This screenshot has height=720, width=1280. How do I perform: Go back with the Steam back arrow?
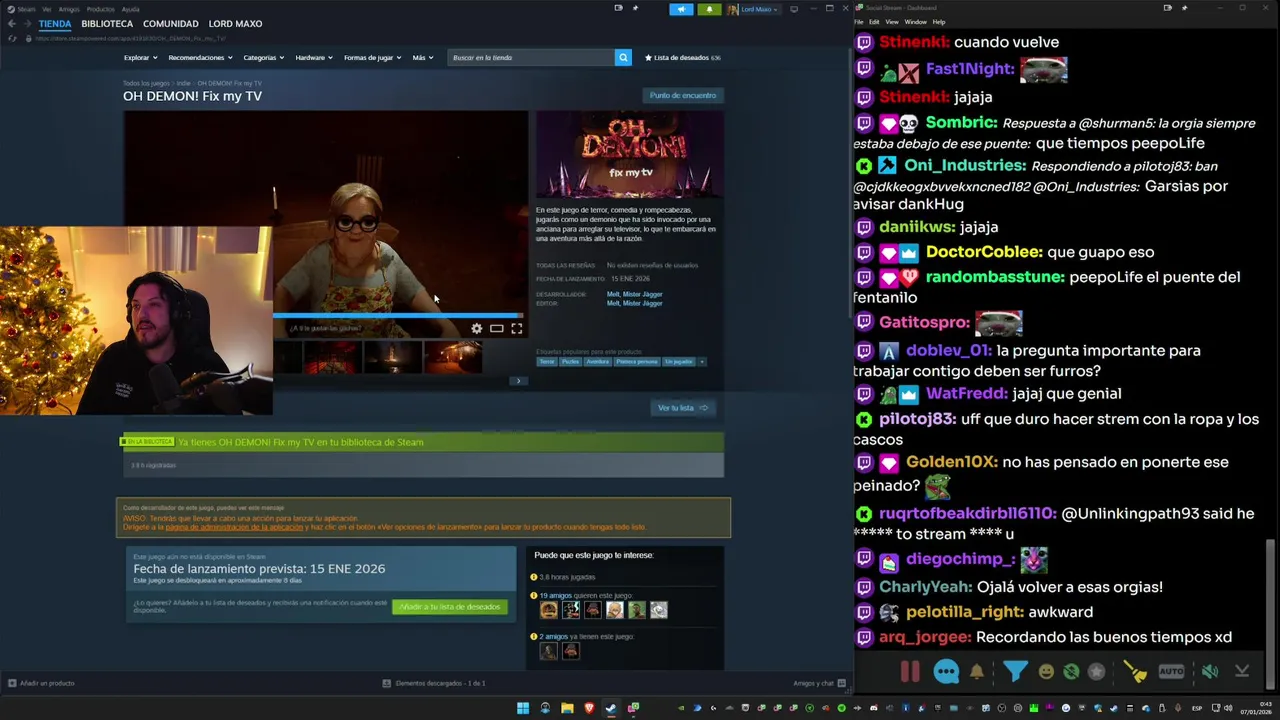[x=11, y=23]
